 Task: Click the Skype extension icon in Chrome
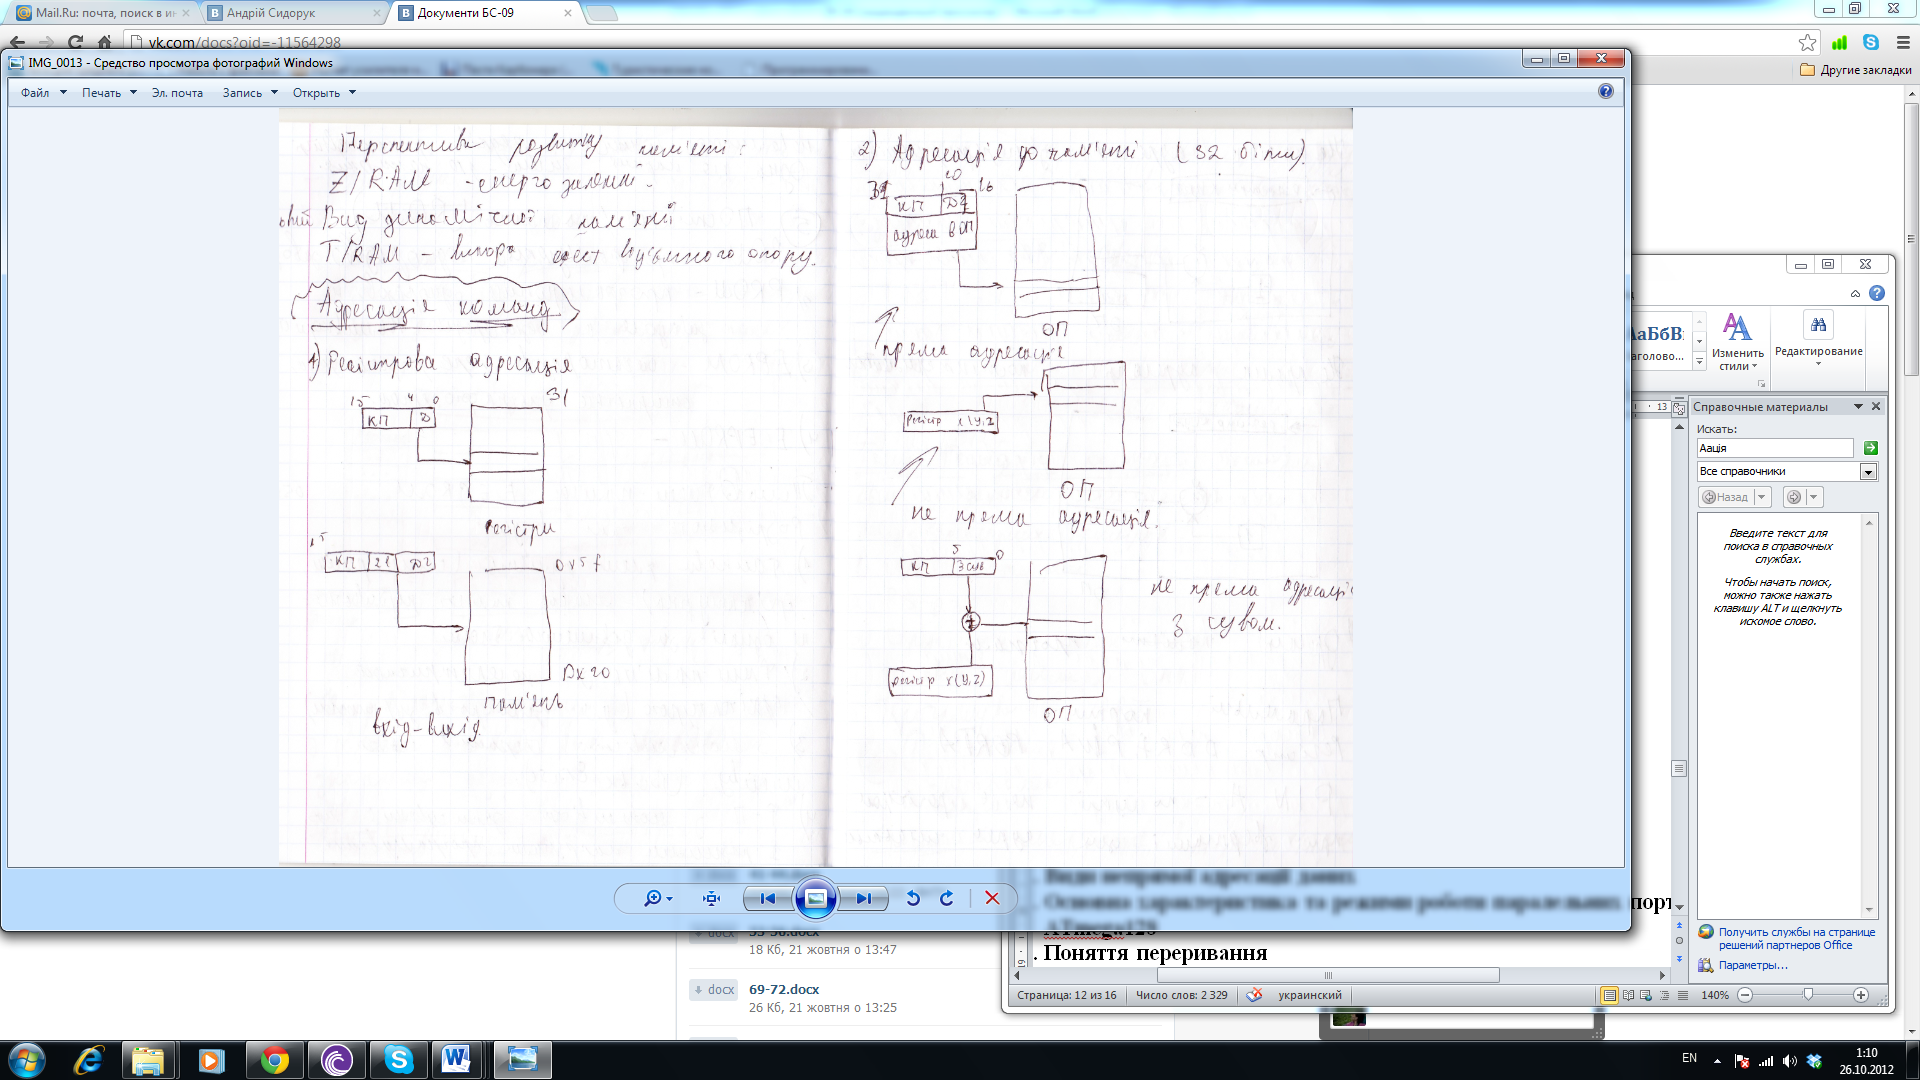(1871, 42)
